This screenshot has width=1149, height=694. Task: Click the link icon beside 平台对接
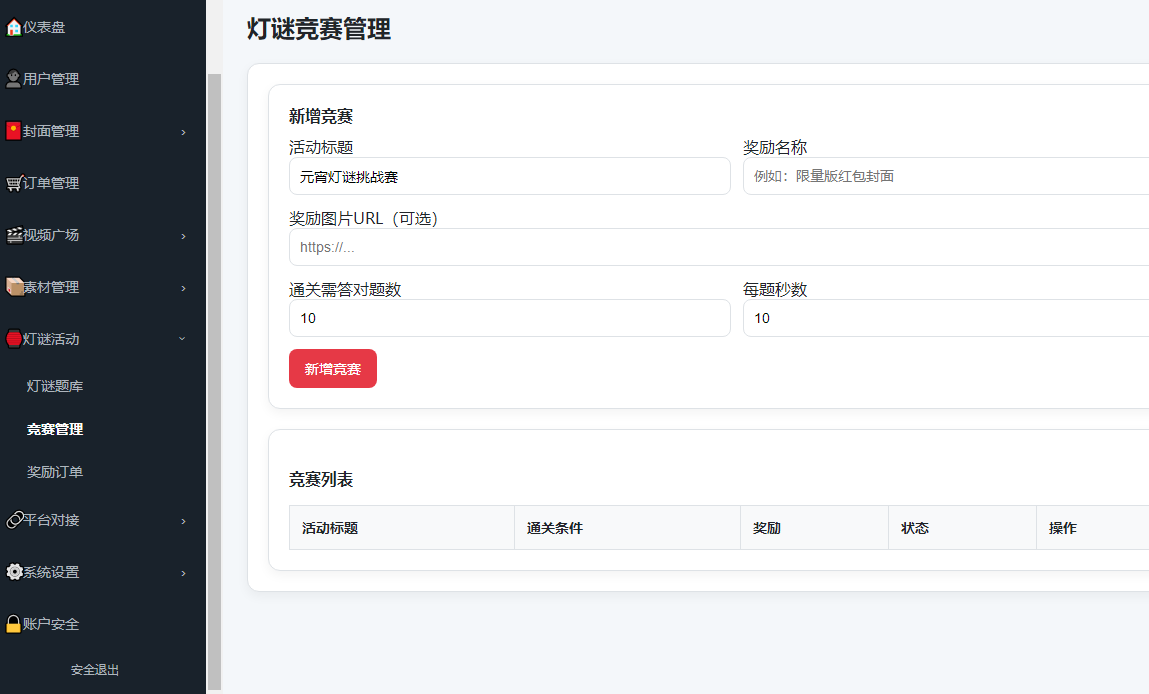(14, 520)
